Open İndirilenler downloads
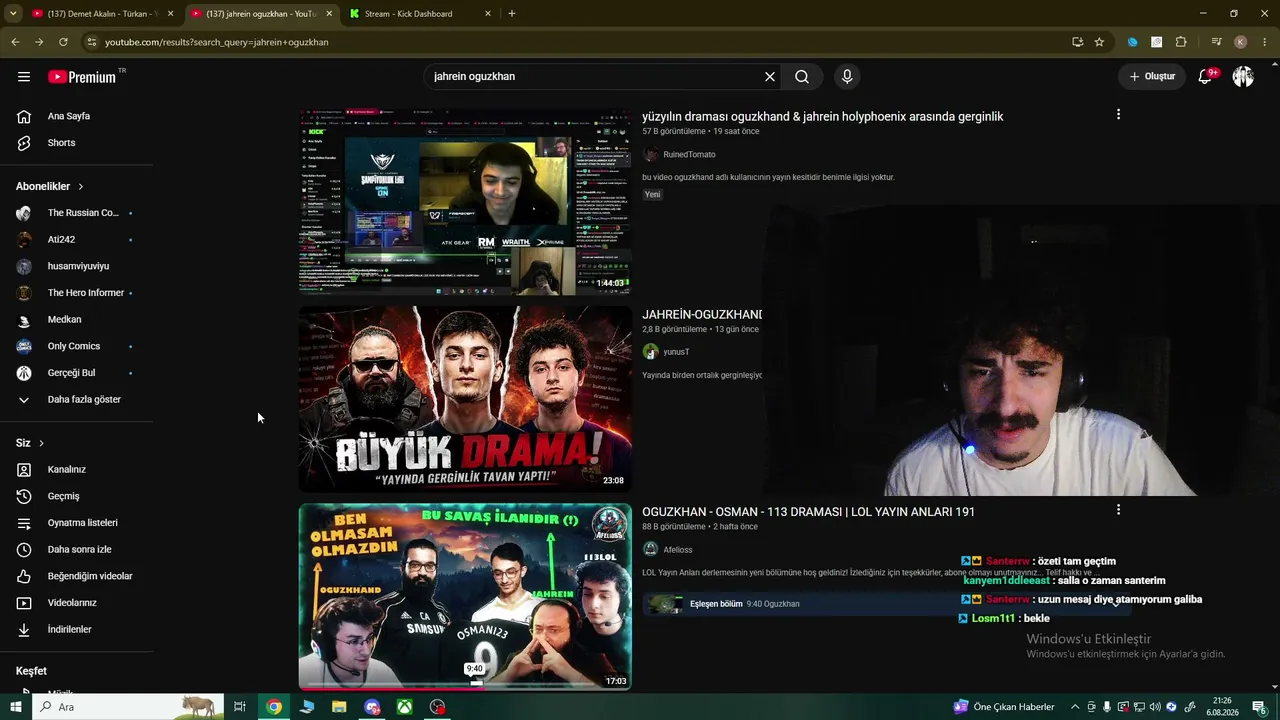The image size is (1280, 720). (77, 630)
